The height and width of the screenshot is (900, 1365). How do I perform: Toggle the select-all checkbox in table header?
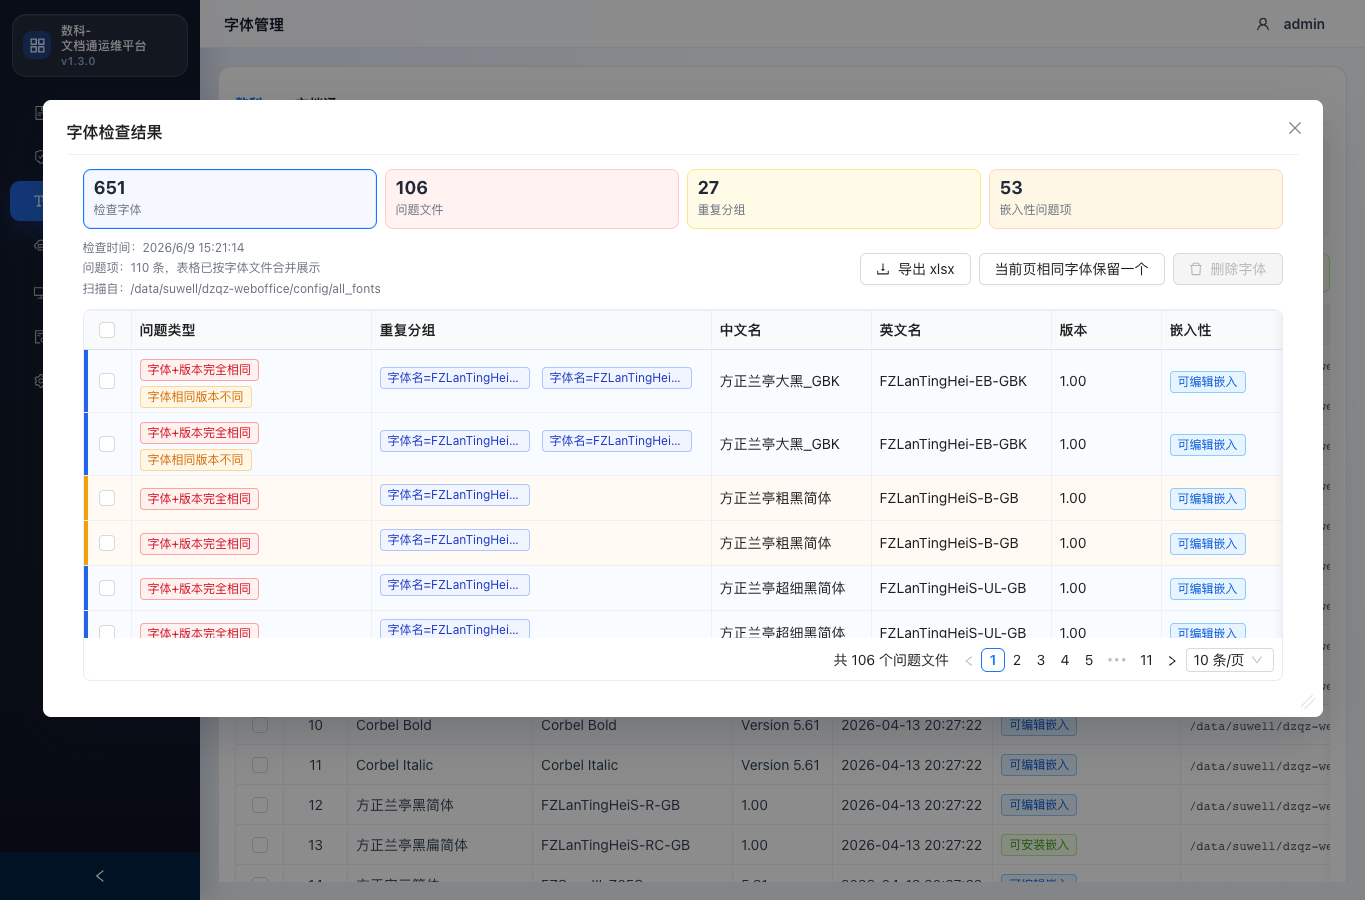107,330
